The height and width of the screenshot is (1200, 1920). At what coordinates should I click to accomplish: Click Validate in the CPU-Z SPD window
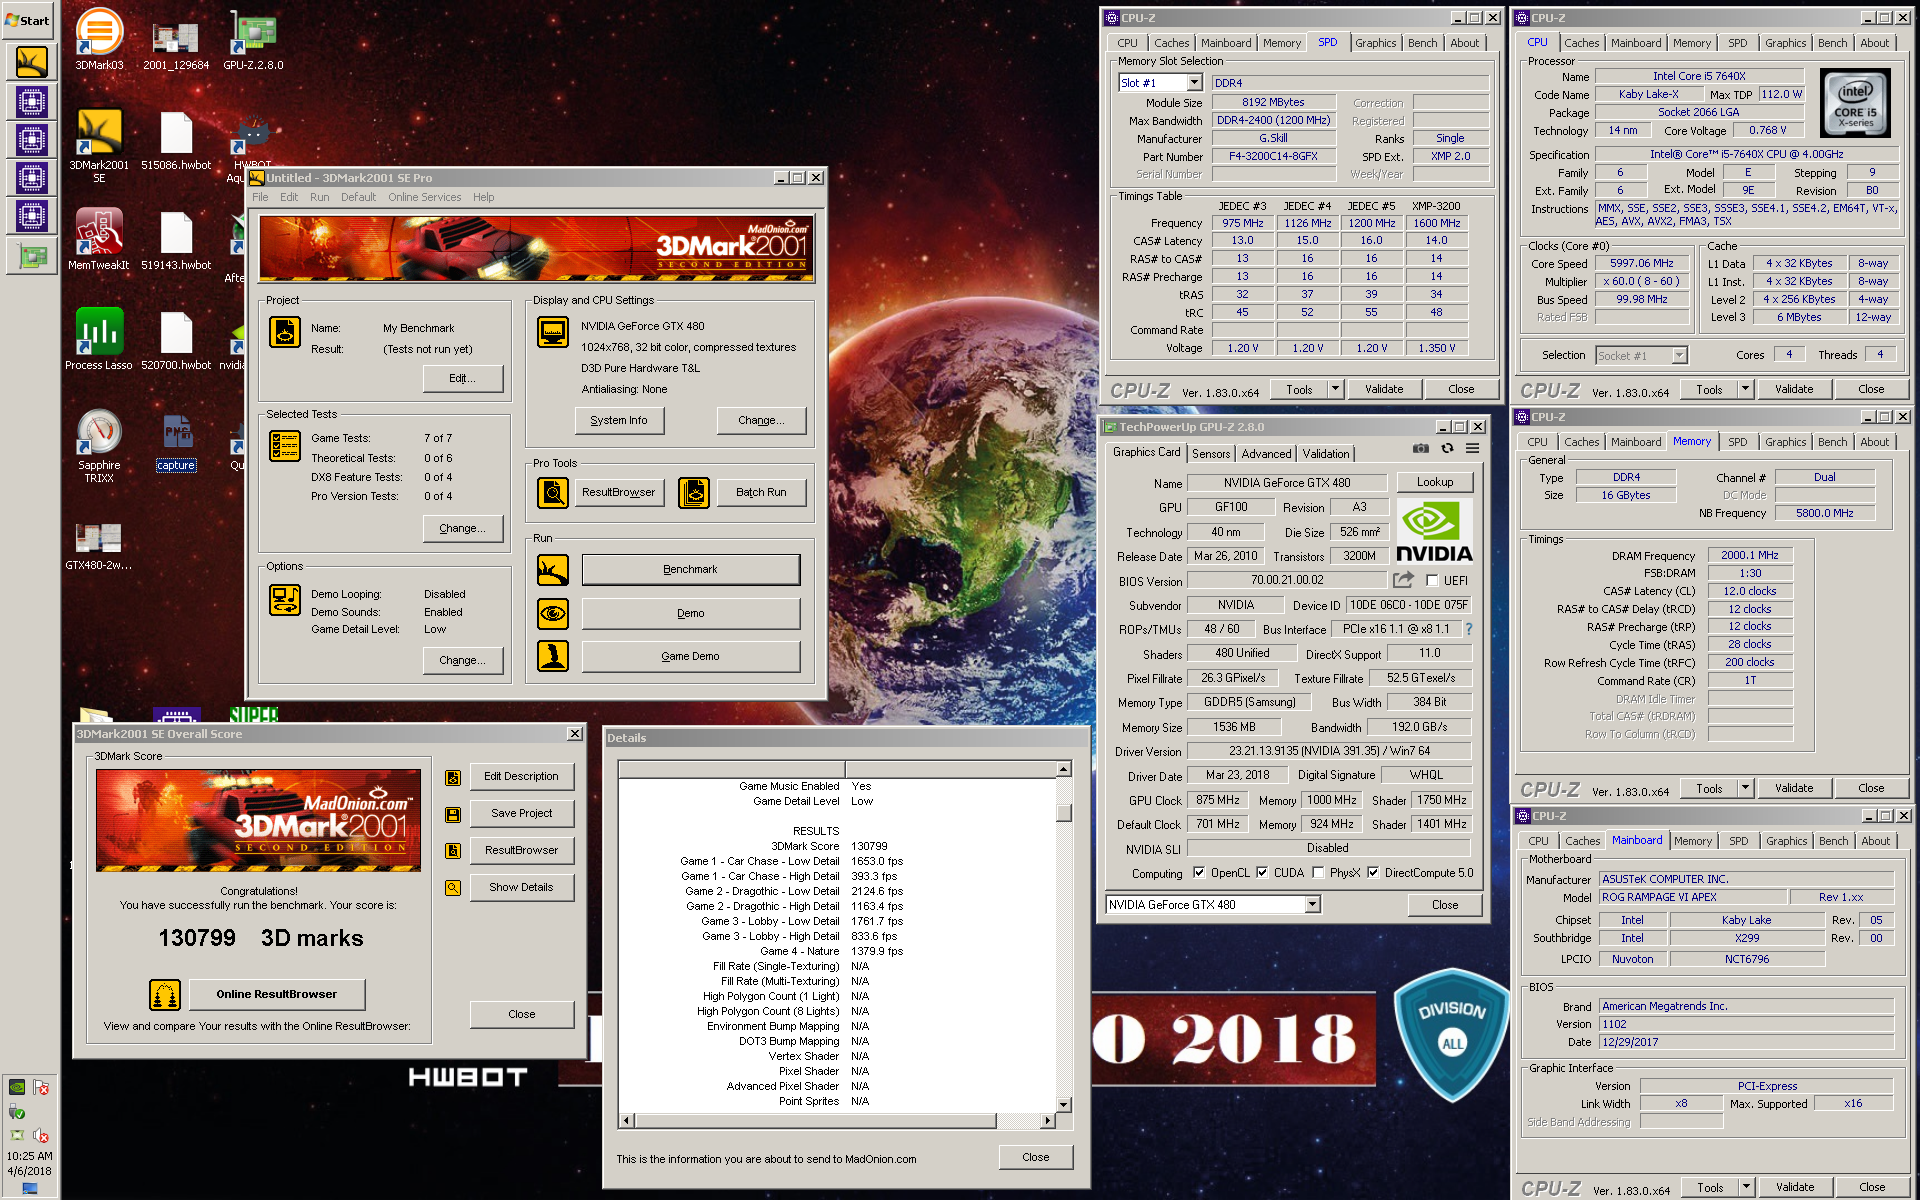tap(1384, 389)
